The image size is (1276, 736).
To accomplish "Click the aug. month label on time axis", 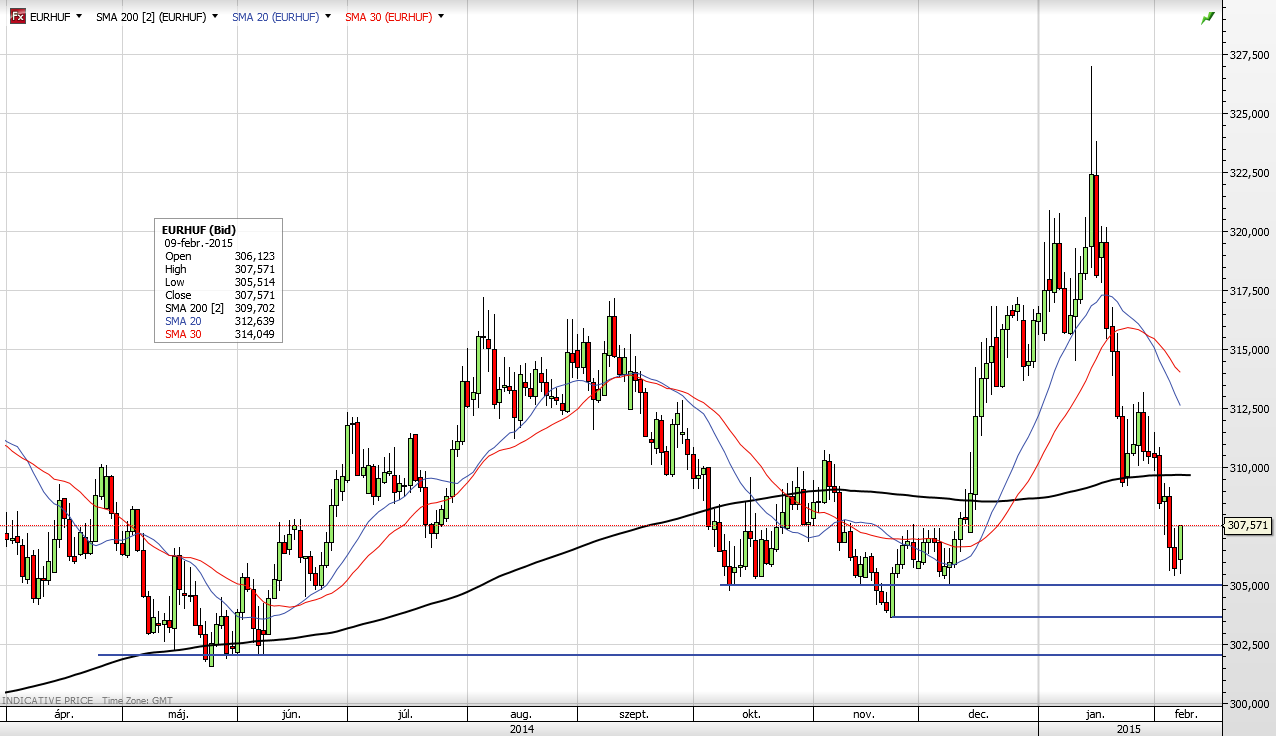I will [521, 714].
